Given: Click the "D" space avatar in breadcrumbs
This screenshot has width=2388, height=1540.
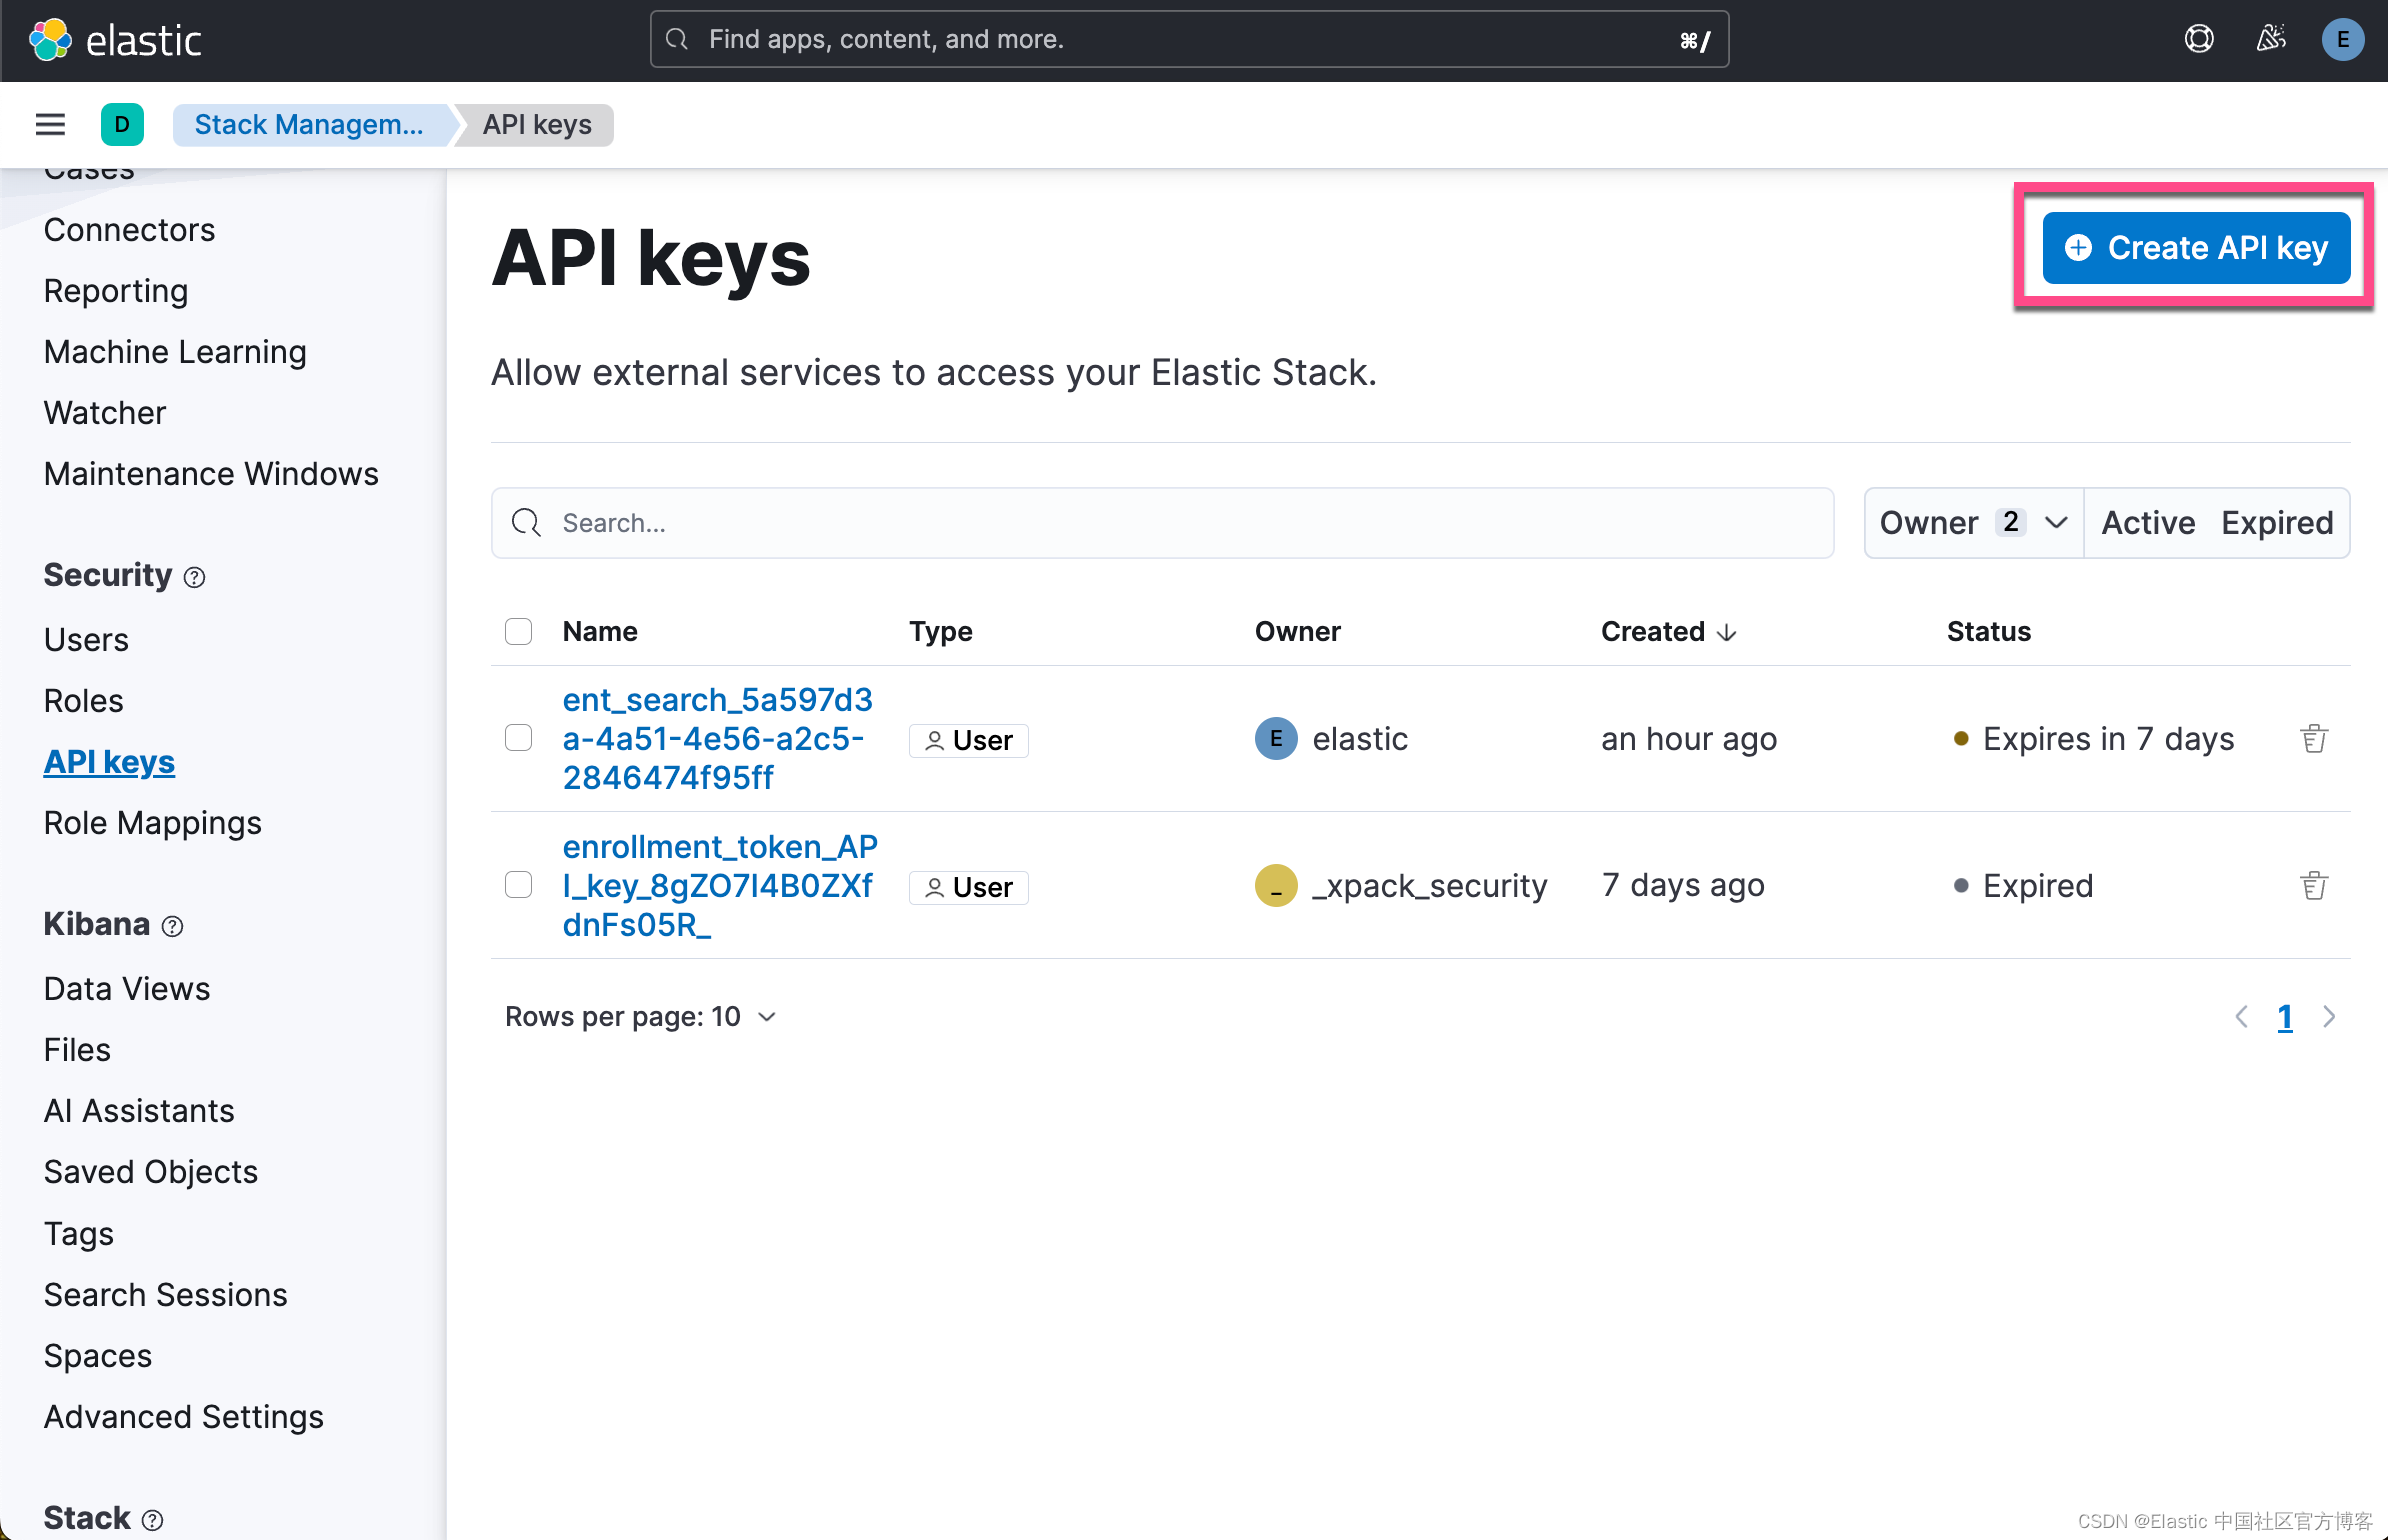Looking at the screenshot, I should point(122,124).
